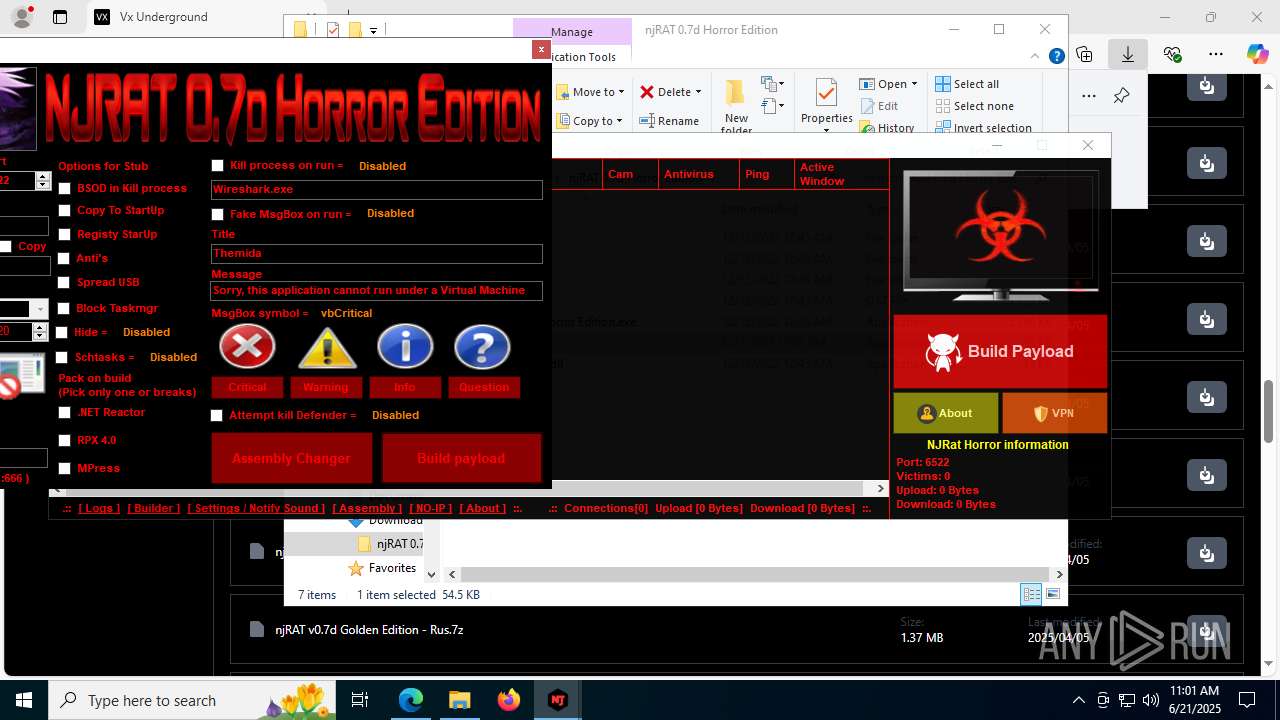Click the Explorer help question icon
The height and width of the screenshot is (720, 1280).
pyautogui.click(x=1056, y=57)
